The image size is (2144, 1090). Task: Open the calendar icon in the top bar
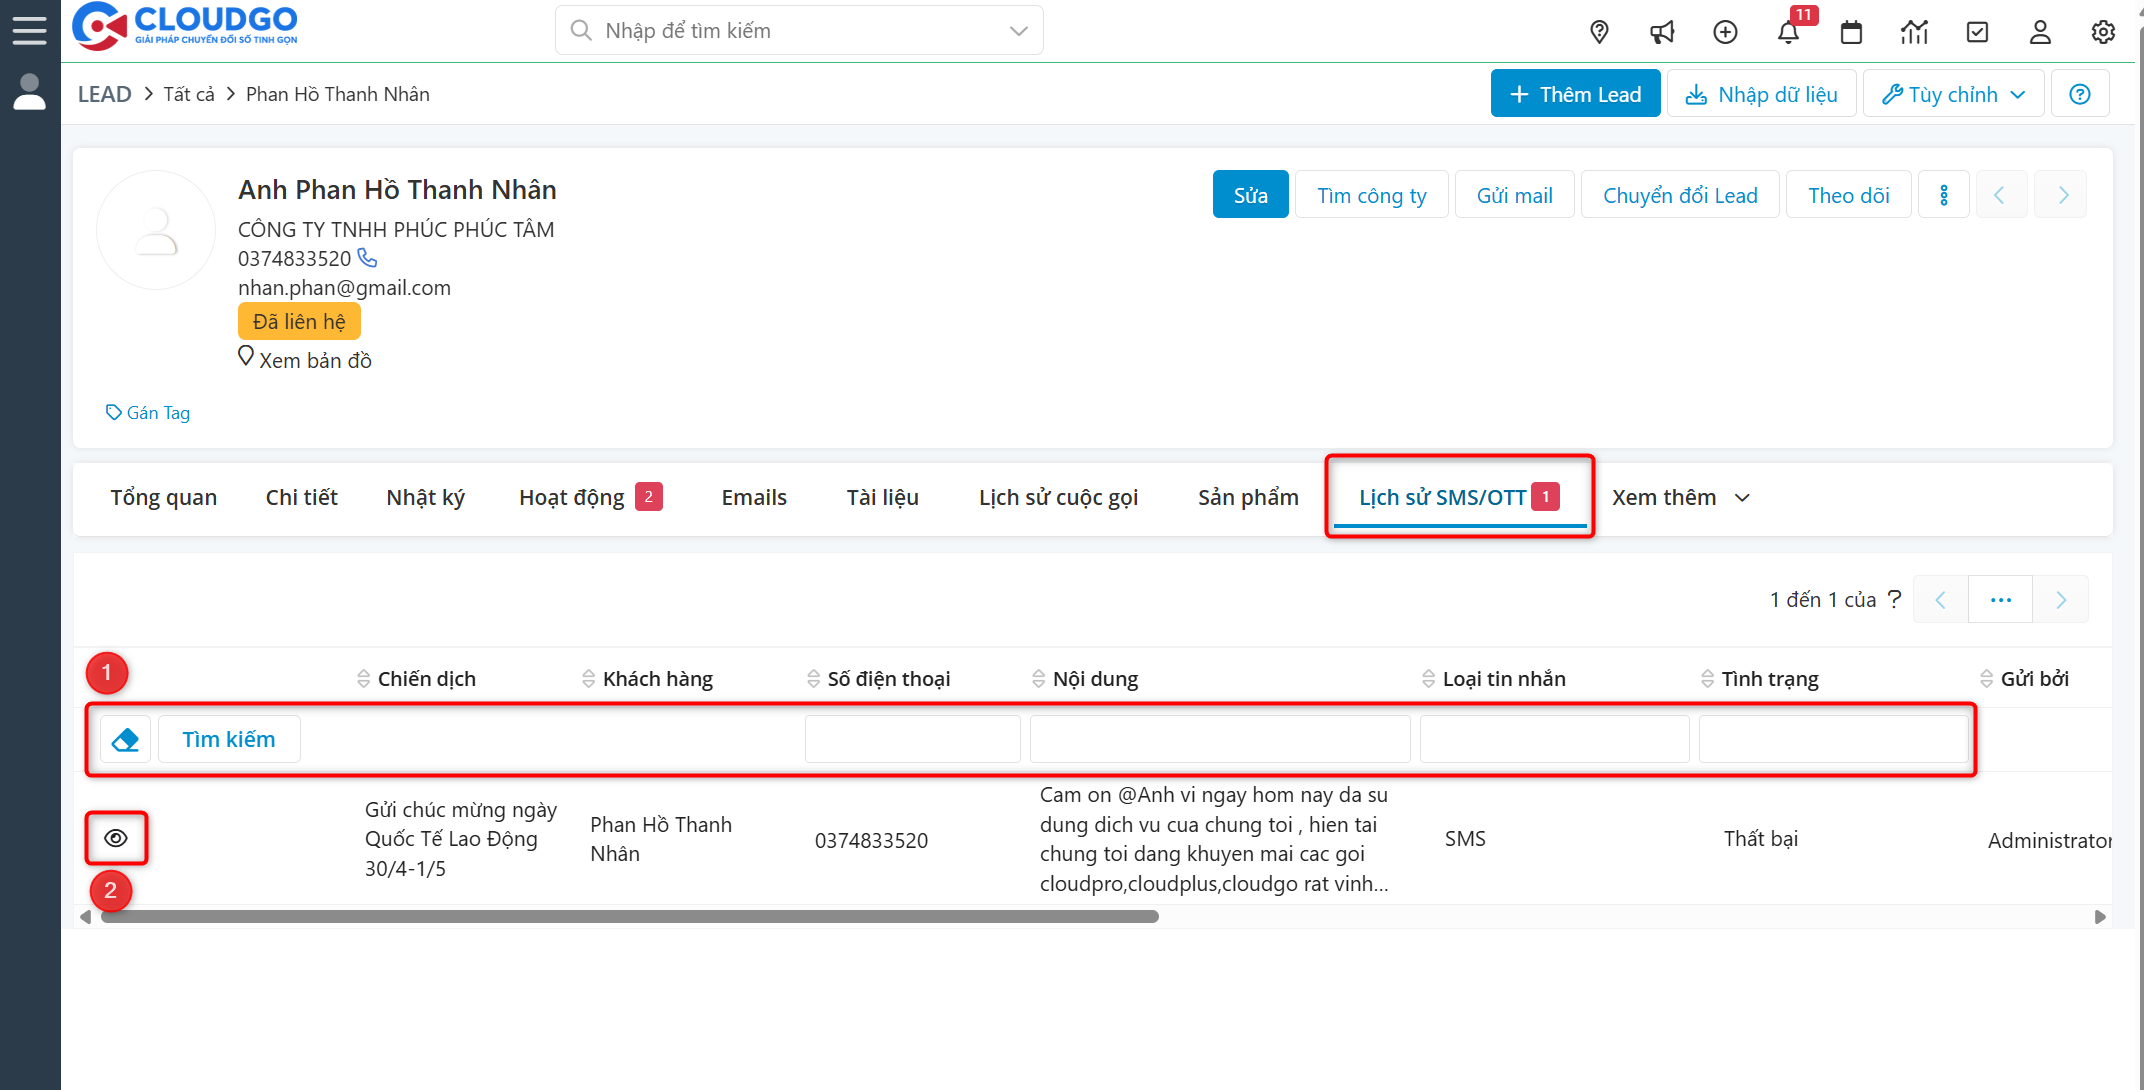[x=1851, y=31]
